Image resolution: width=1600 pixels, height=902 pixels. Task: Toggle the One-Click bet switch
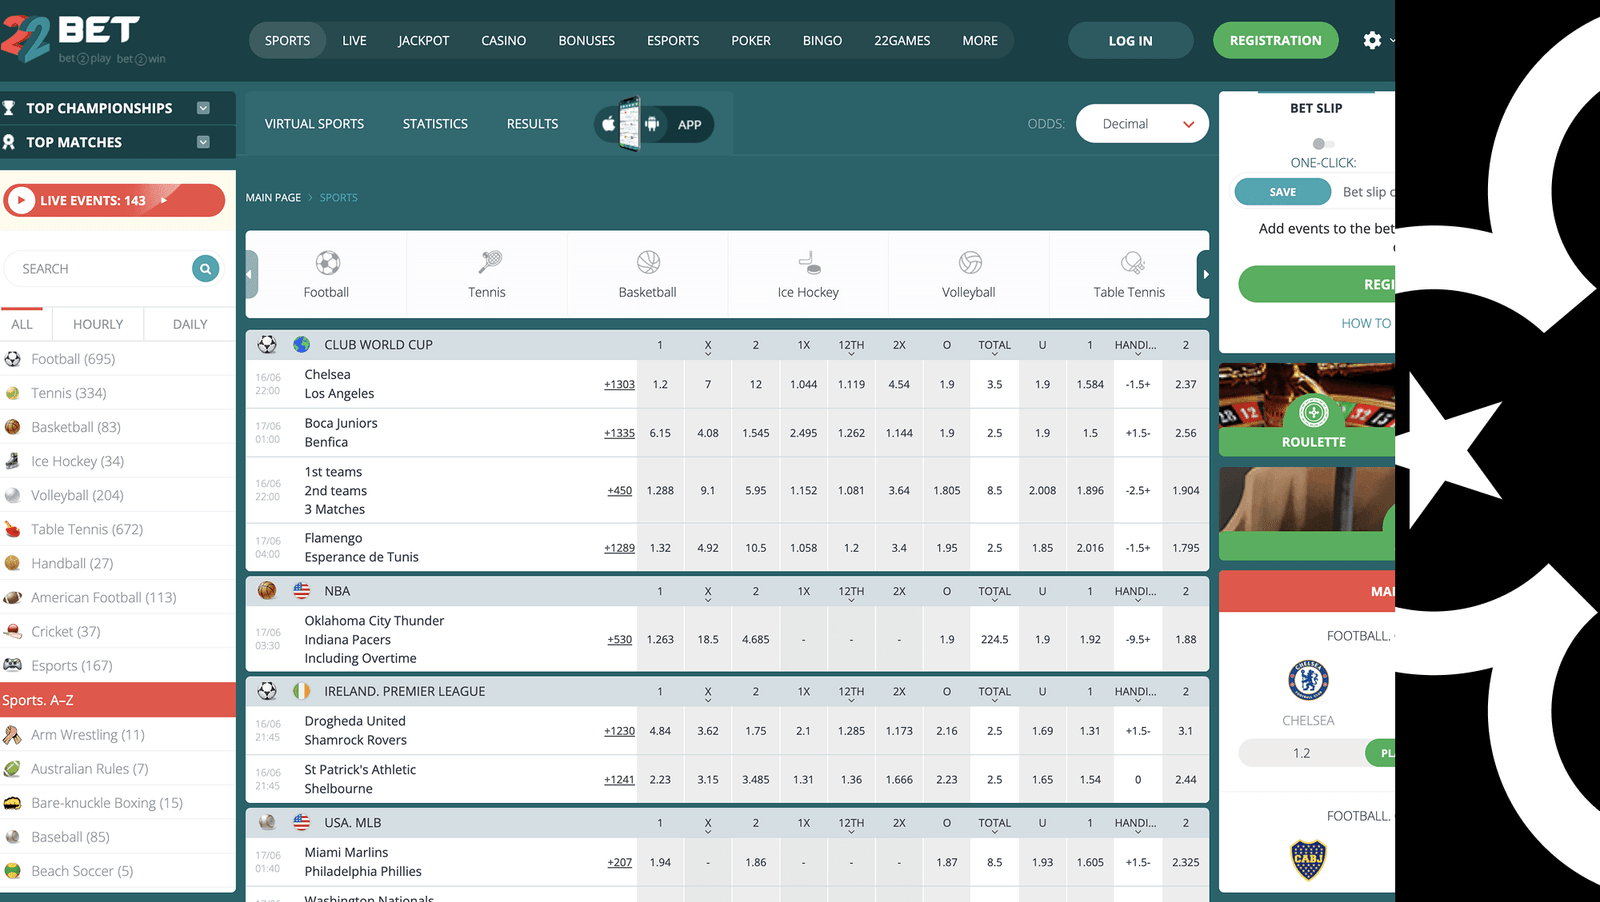(1322, 144)
